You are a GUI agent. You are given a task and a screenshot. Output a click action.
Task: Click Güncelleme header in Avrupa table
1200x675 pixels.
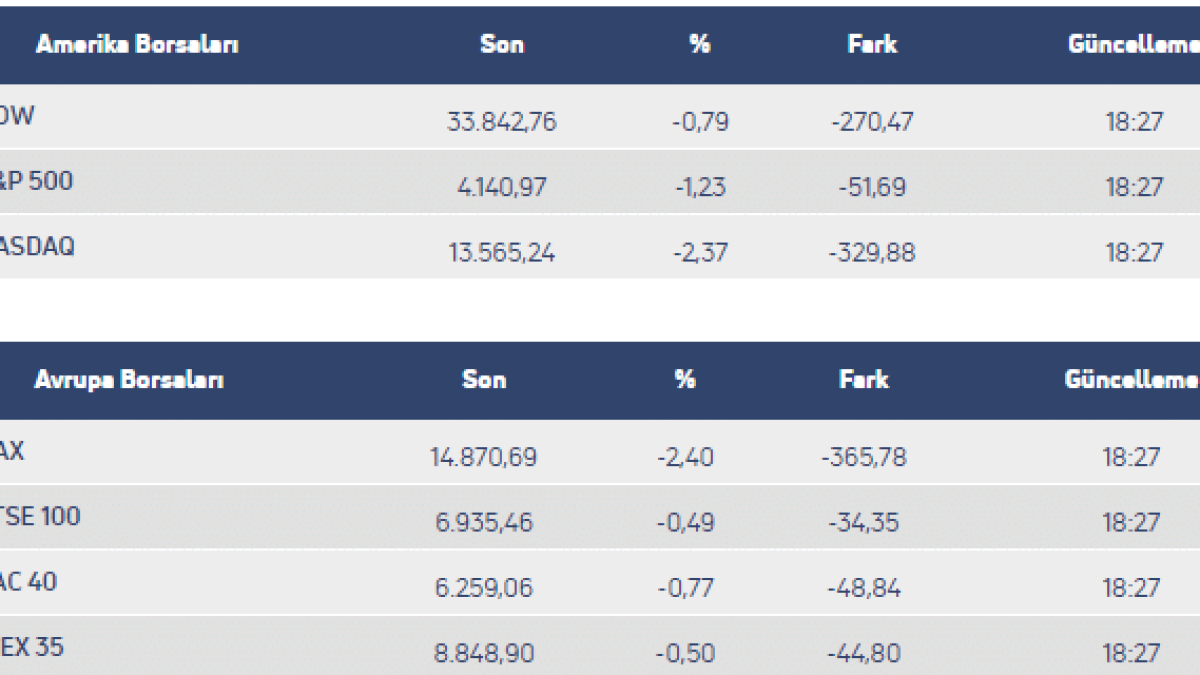(1131, 380)
